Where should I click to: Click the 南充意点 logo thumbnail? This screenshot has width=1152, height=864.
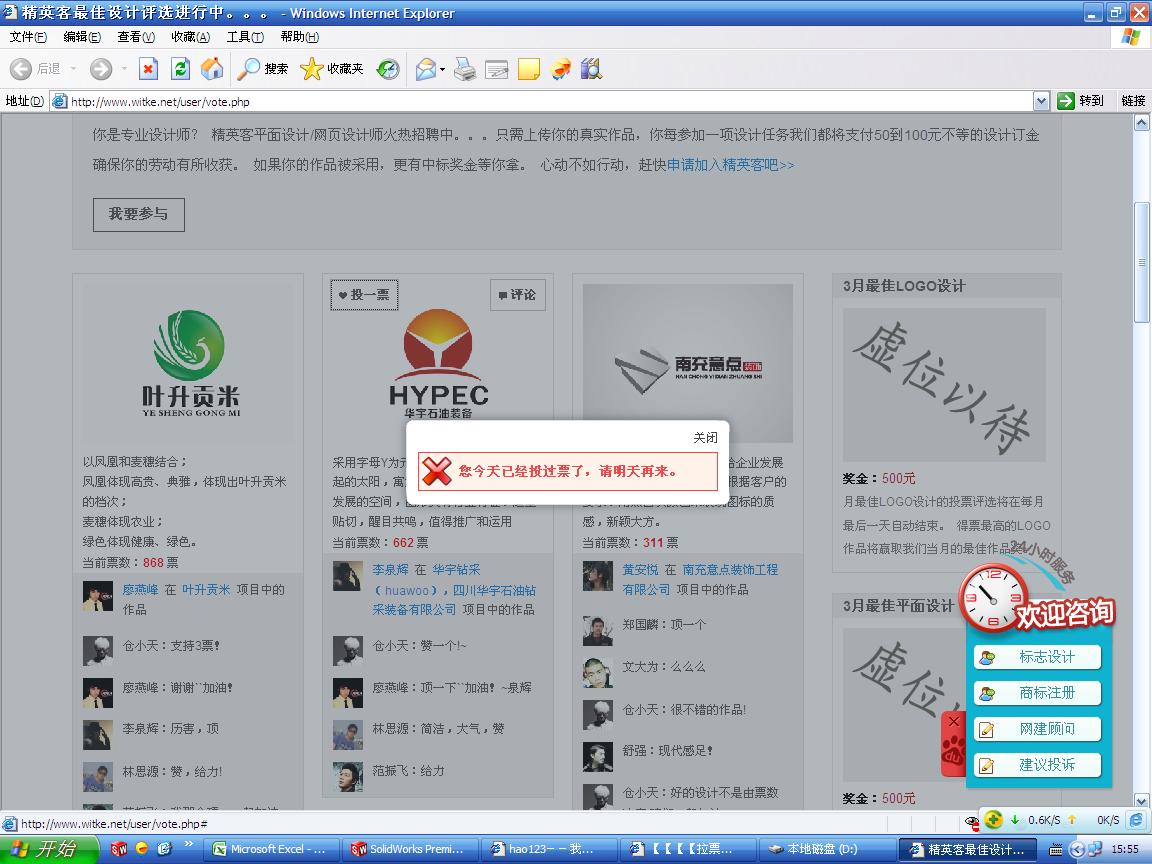688,363
